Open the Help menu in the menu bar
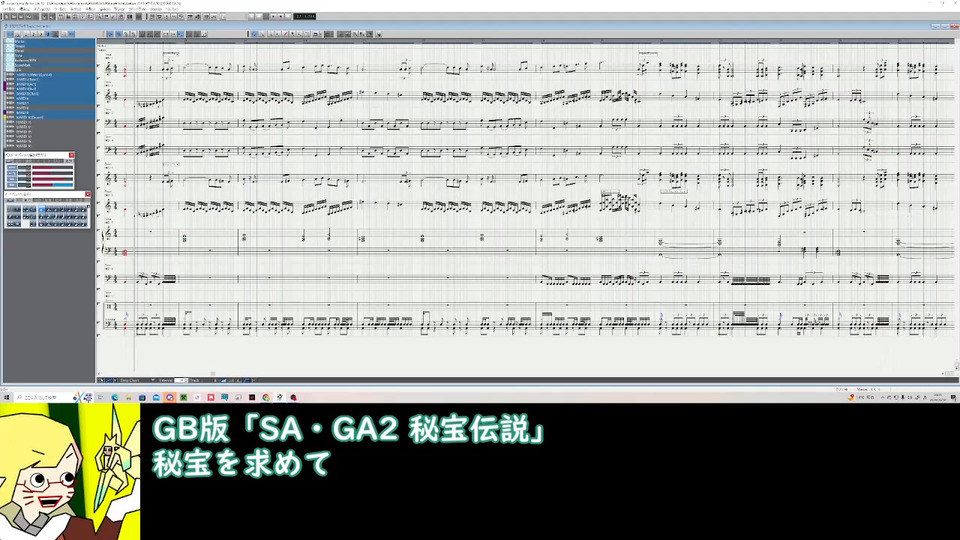Screen dimensions: 960x540 tap(171, 9)
